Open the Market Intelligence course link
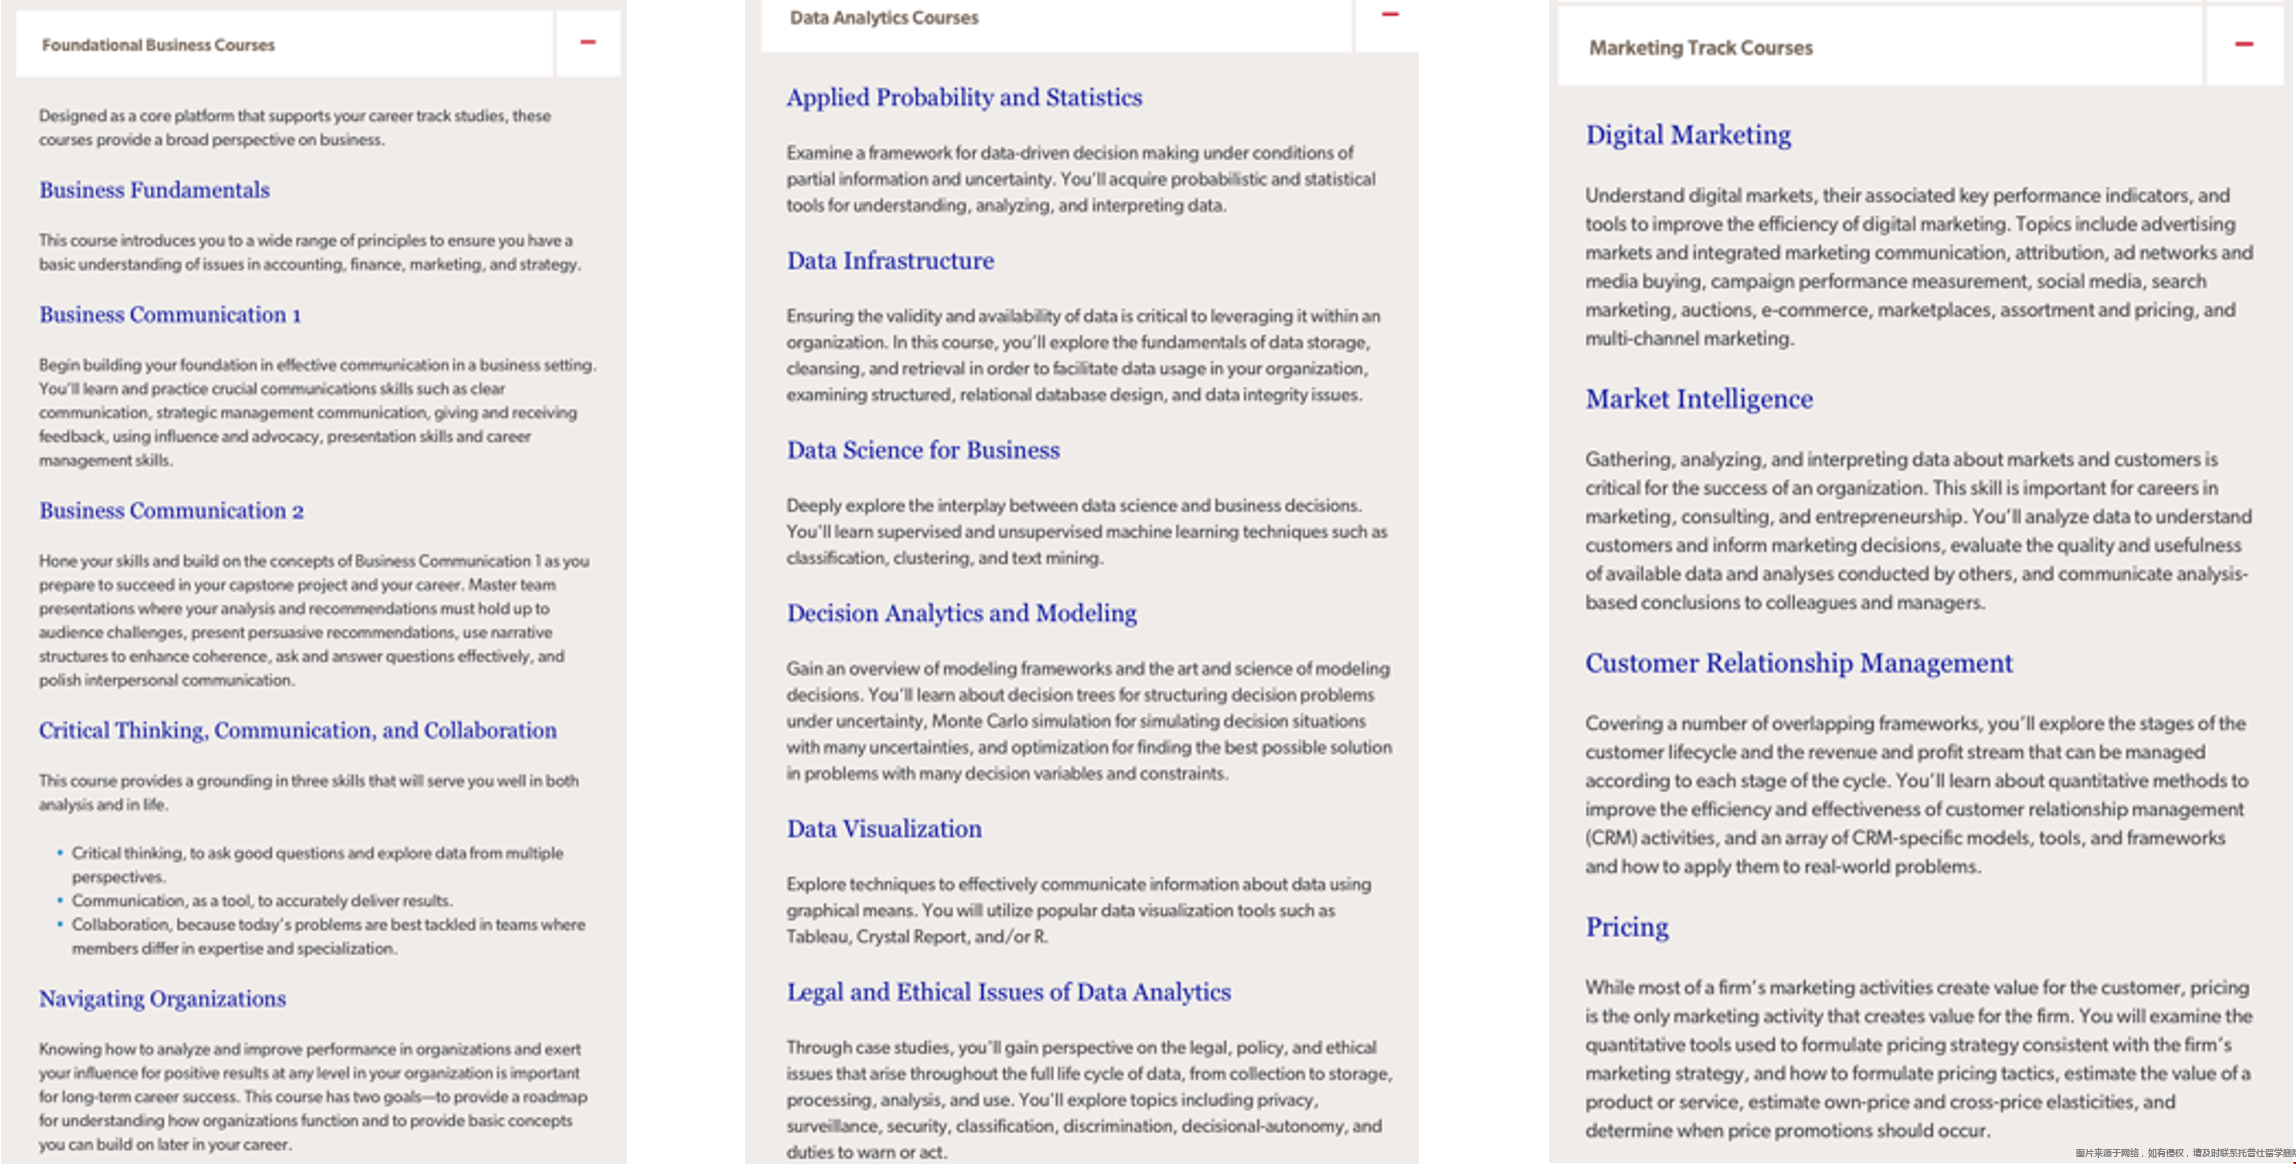 tap(1698, 399)
